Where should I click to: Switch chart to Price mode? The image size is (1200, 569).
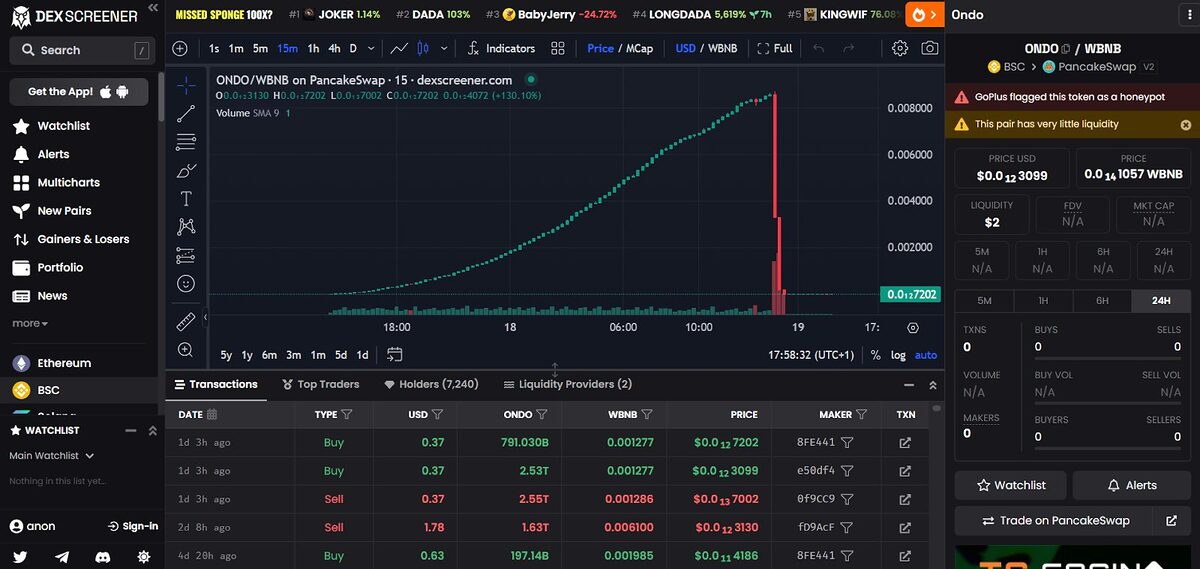(601, 48)
